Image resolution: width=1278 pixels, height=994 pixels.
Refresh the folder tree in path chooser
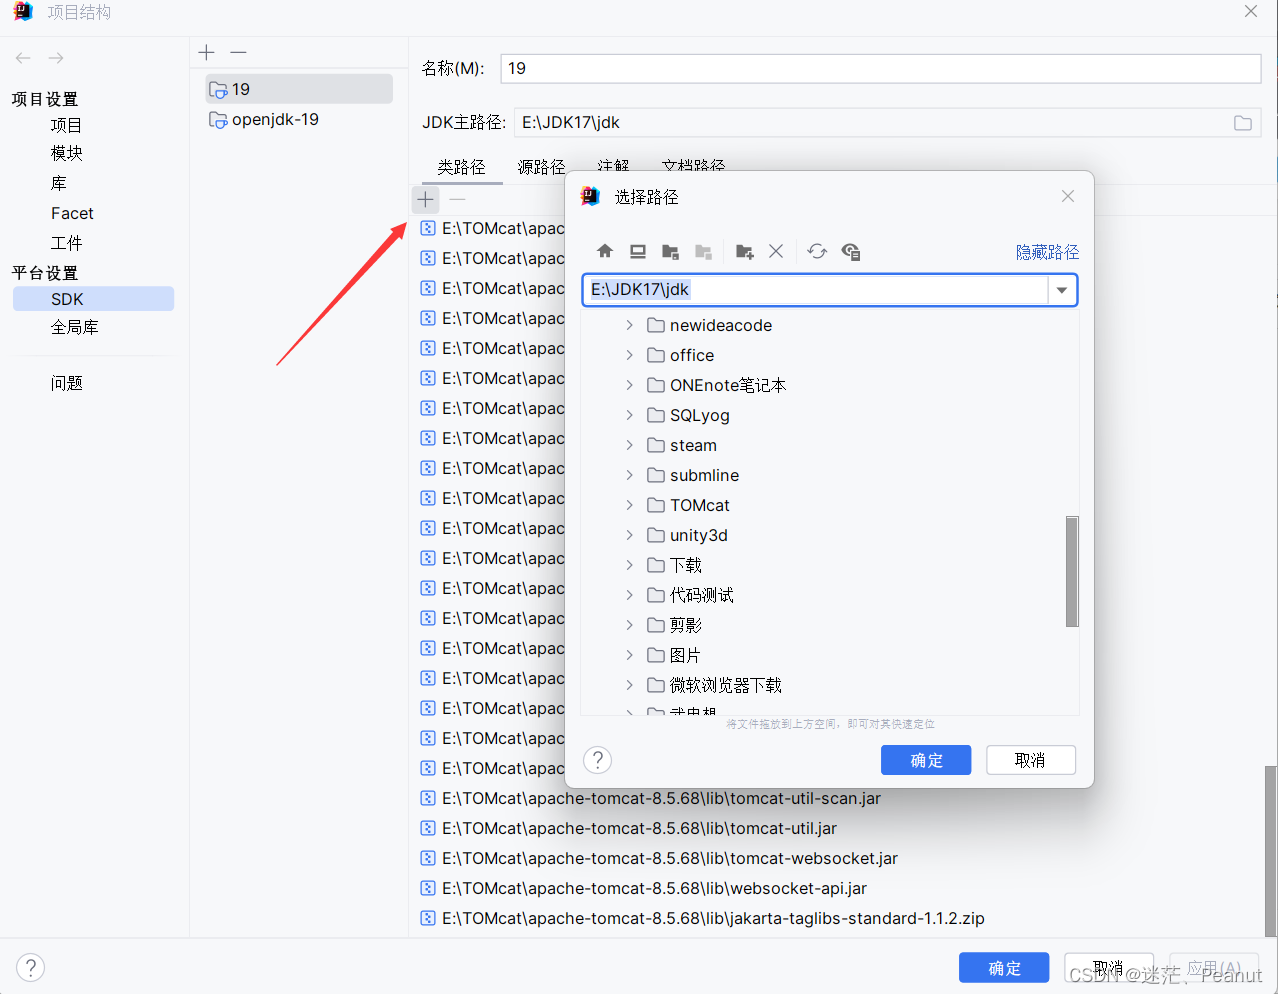click(817, 251)
